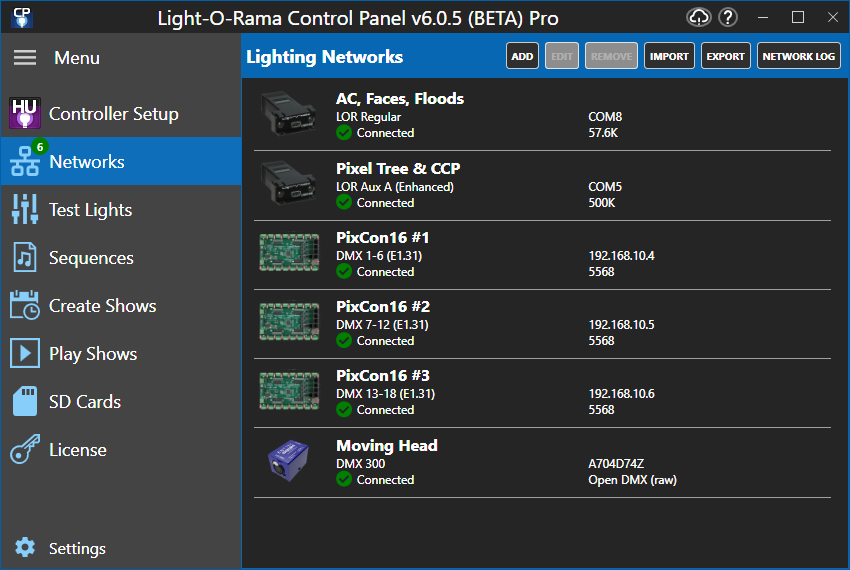850x570 pixels.
Task: Click the REMOVE network button
Action: click(x=611, y=56)
